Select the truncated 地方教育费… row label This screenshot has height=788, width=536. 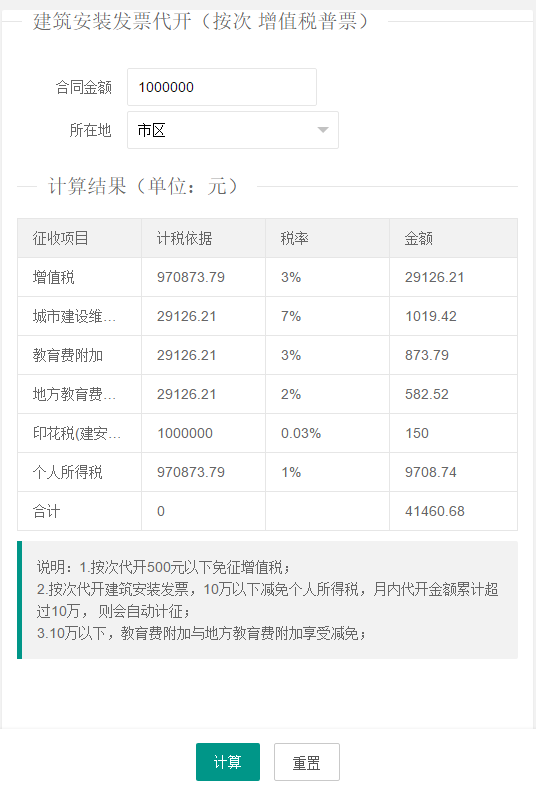(74, 394)
